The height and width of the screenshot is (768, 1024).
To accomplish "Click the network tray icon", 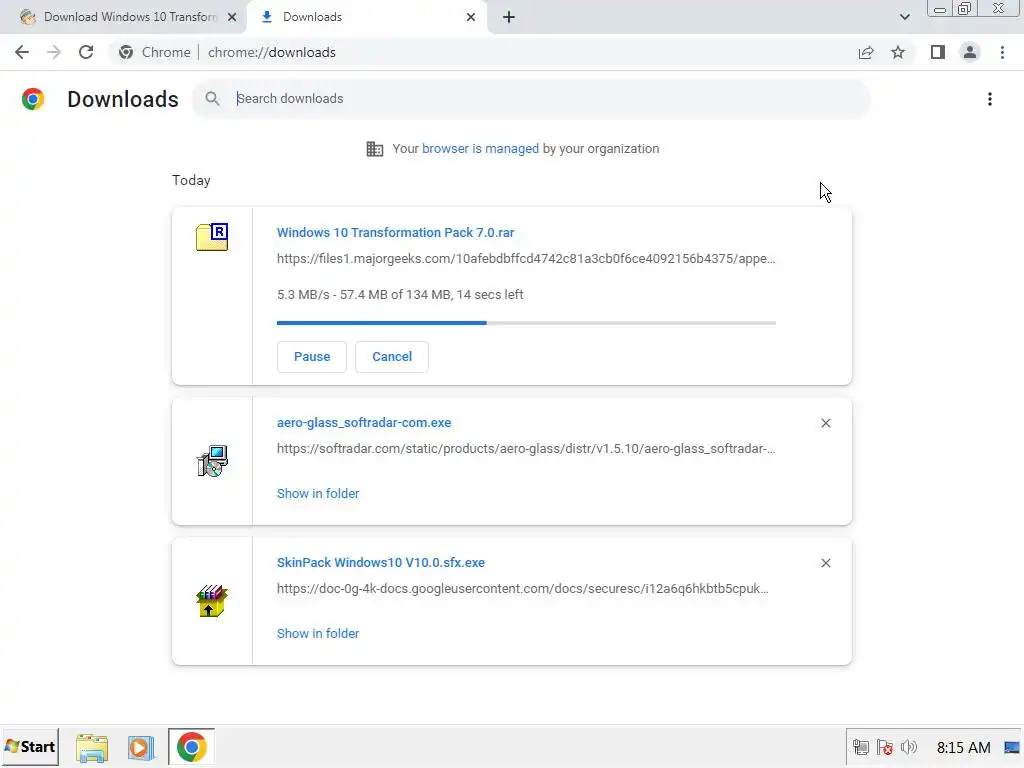I will pos(861,747).
